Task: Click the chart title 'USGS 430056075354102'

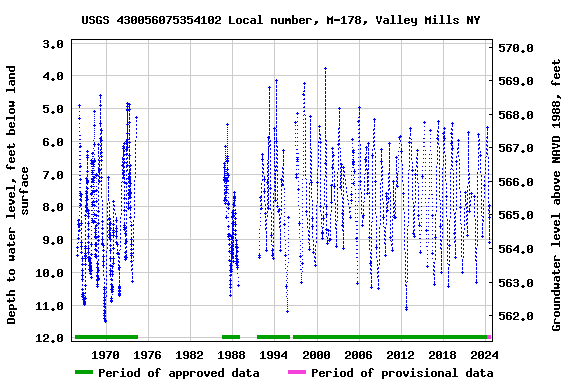Action: [151, 20]
